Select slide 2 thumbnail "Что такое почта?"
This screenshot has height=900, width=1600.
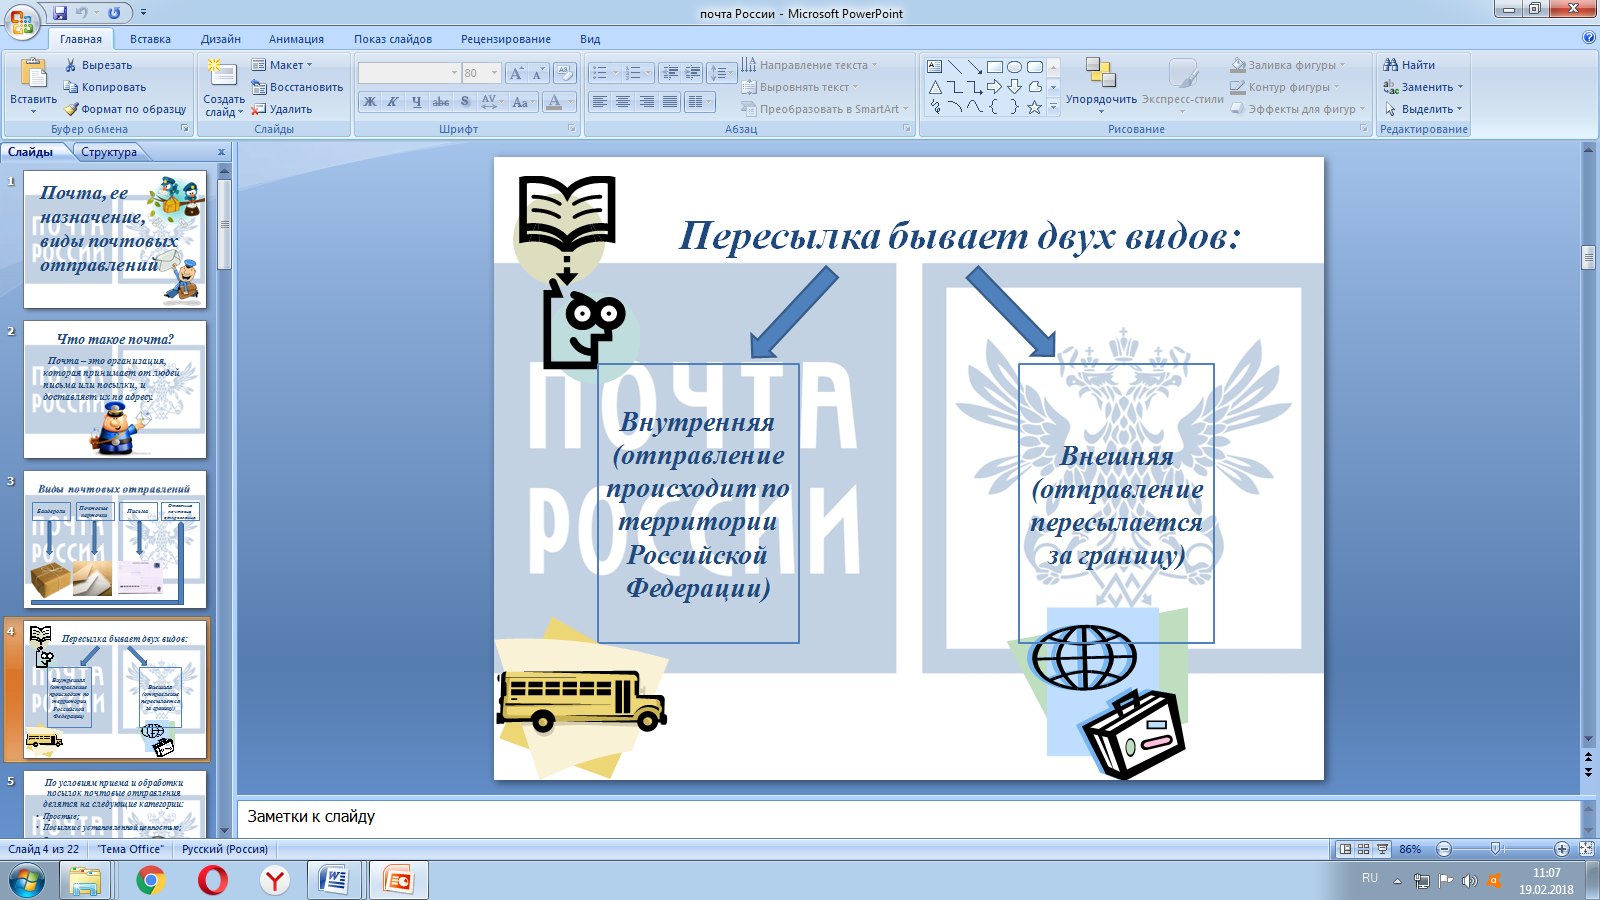click(115, 390)
